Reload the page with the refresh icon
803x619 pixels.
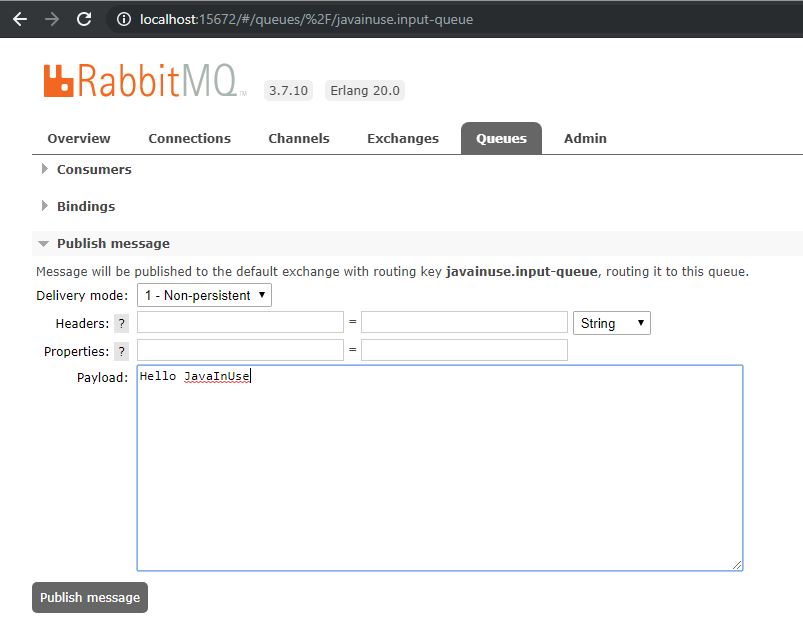coord(84,19)
